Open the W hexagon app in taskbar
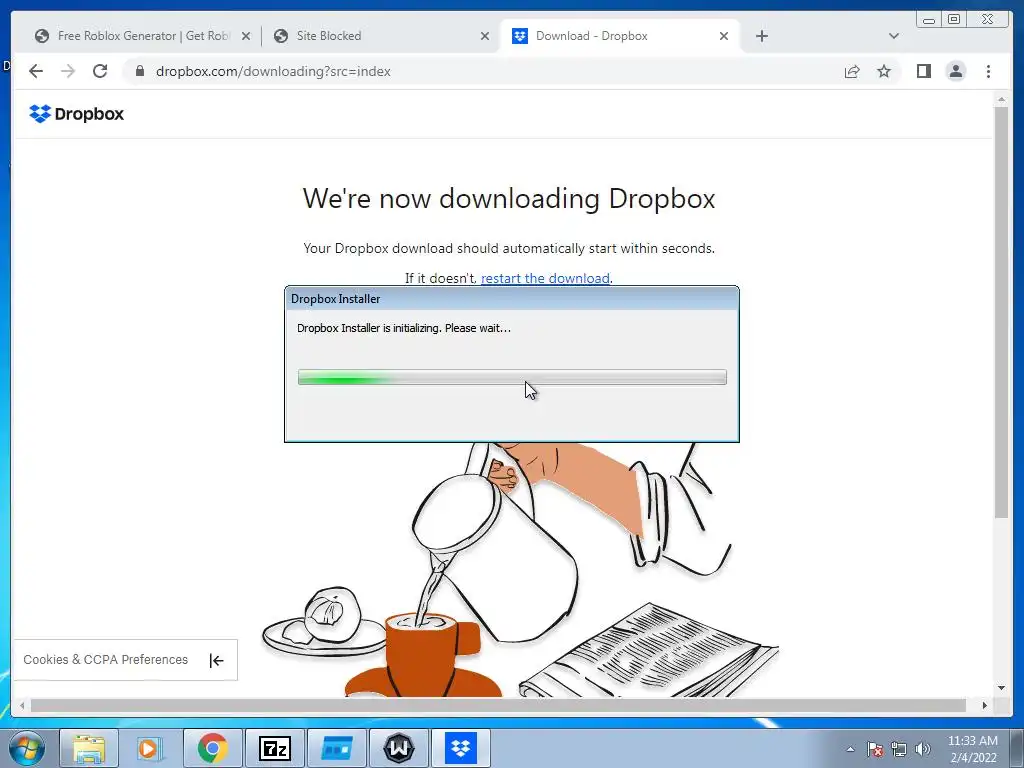1024x768 pixels. (x=398, y=748)
